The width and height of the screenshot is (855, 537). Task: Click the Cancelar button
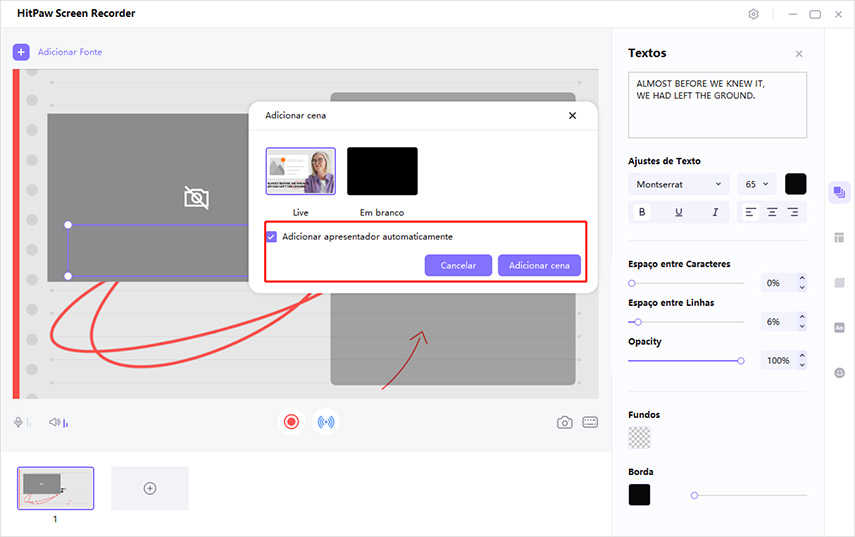click(458, 266)
